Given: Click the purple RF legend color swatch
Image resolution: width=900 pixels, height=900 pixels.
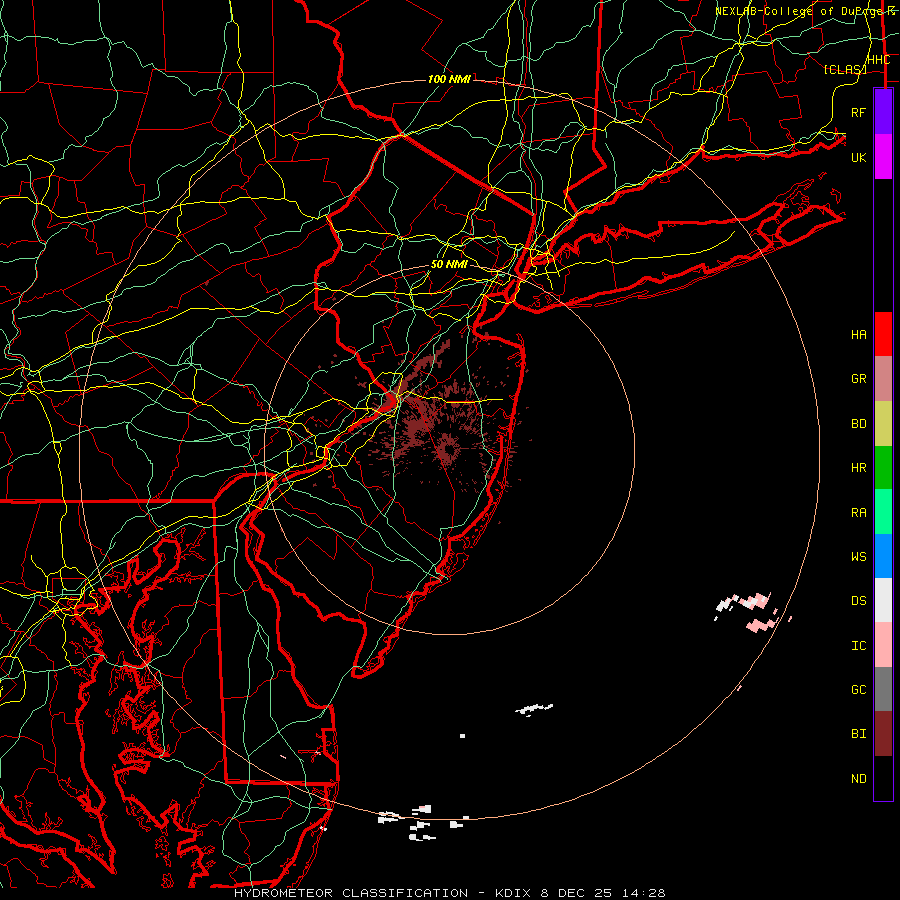Looking at the screenshot, I should pos(883,112).
